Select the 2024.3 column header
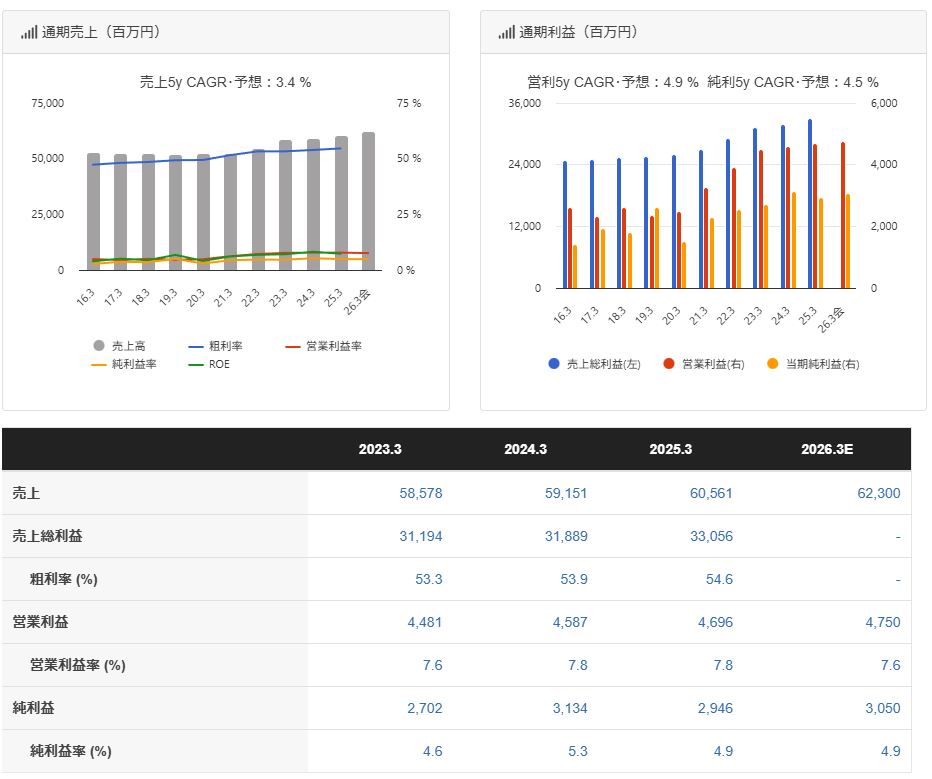The height and width of the screenshot is (779, 932). tap(525, 450)
